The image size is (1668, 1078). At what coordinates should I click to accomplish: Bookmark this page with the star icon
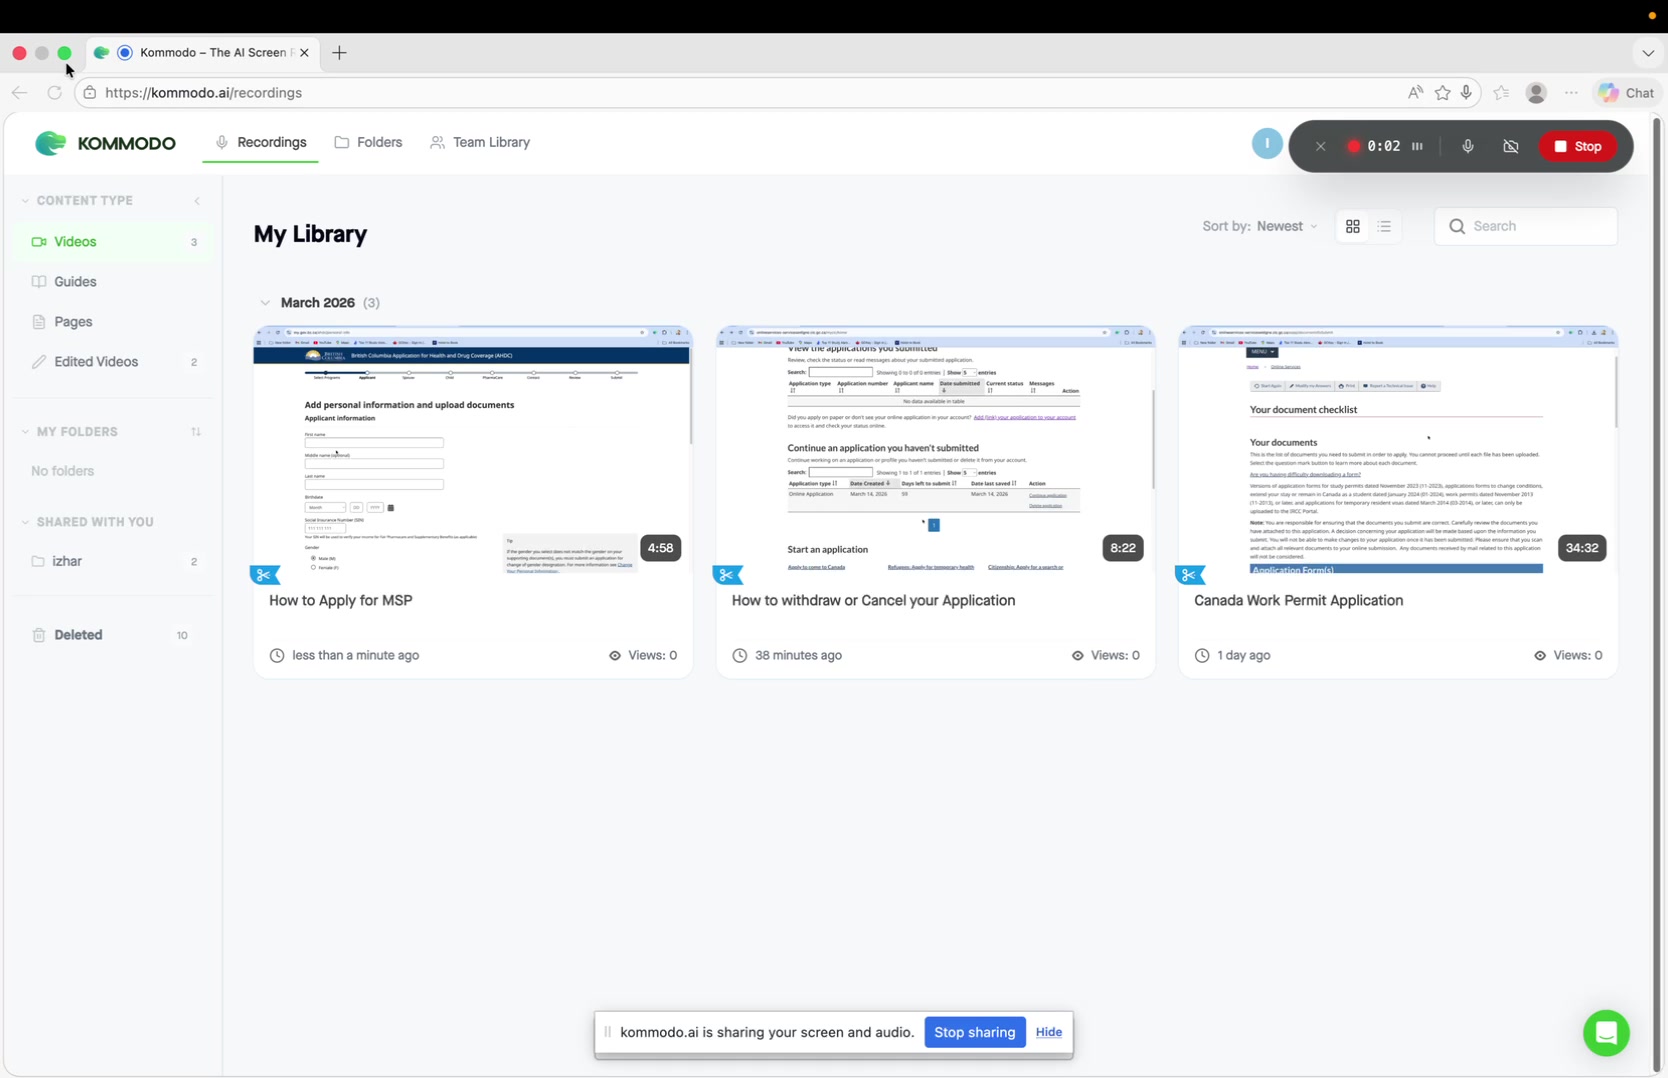(1442, 93)
